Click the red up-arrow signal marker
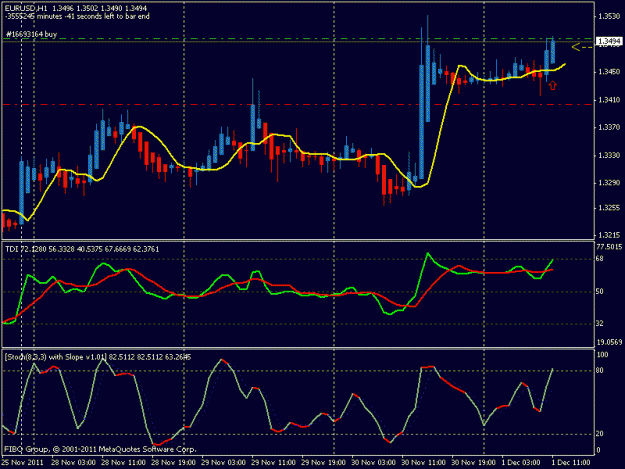Image resolution: width=625 pixels, height=469 pixels. point(552,85)
